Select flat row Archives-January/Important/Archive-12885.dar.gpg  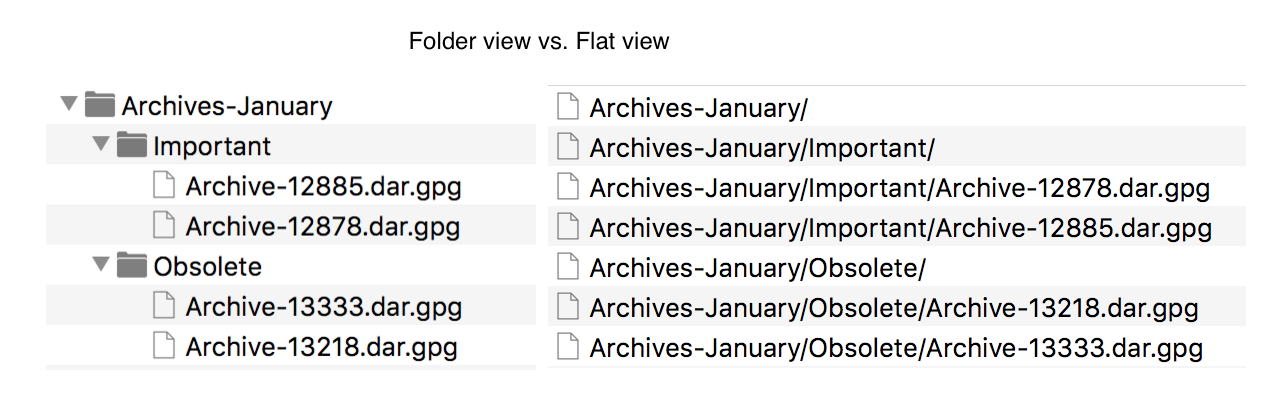897,228
